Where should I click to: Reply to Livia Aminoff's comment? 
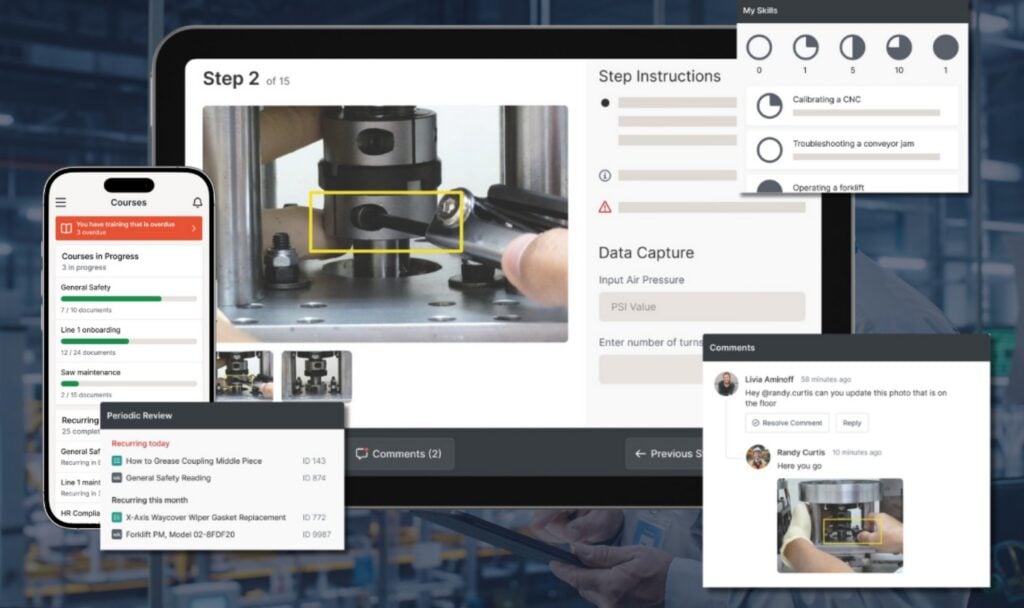pyautogui.click(x=852, y=423)
